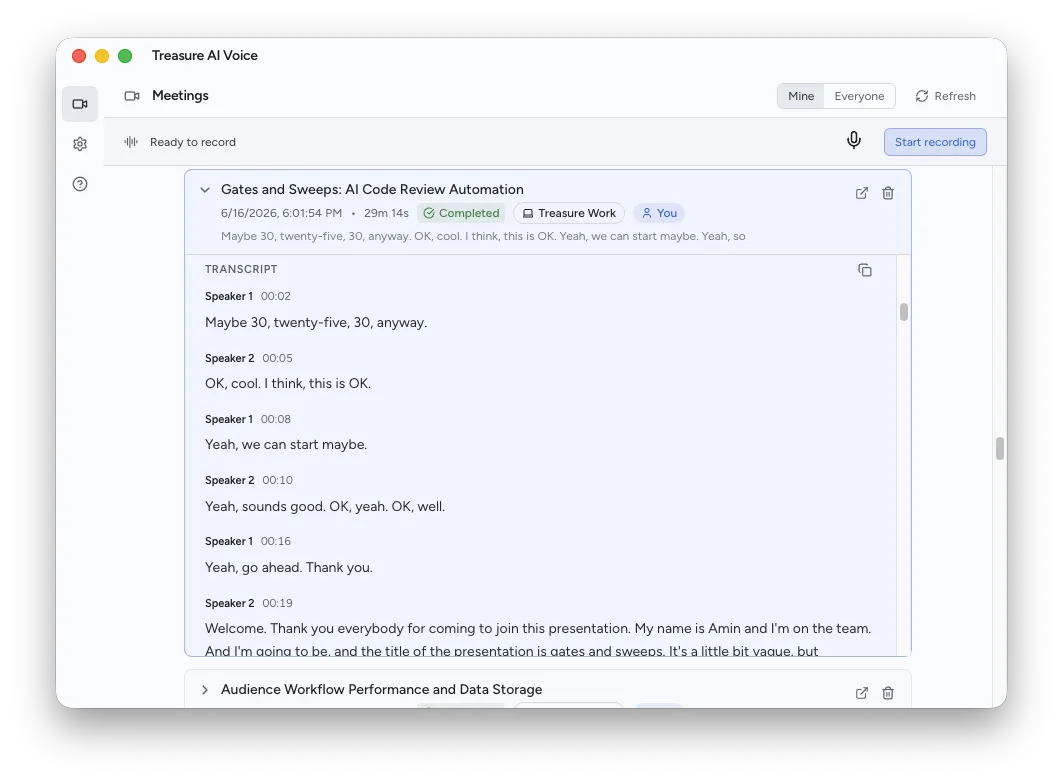Open Audience Workflow meeting in new window
The height and width of the screenshot is (782, 1063).
click(x=862, y=693)
